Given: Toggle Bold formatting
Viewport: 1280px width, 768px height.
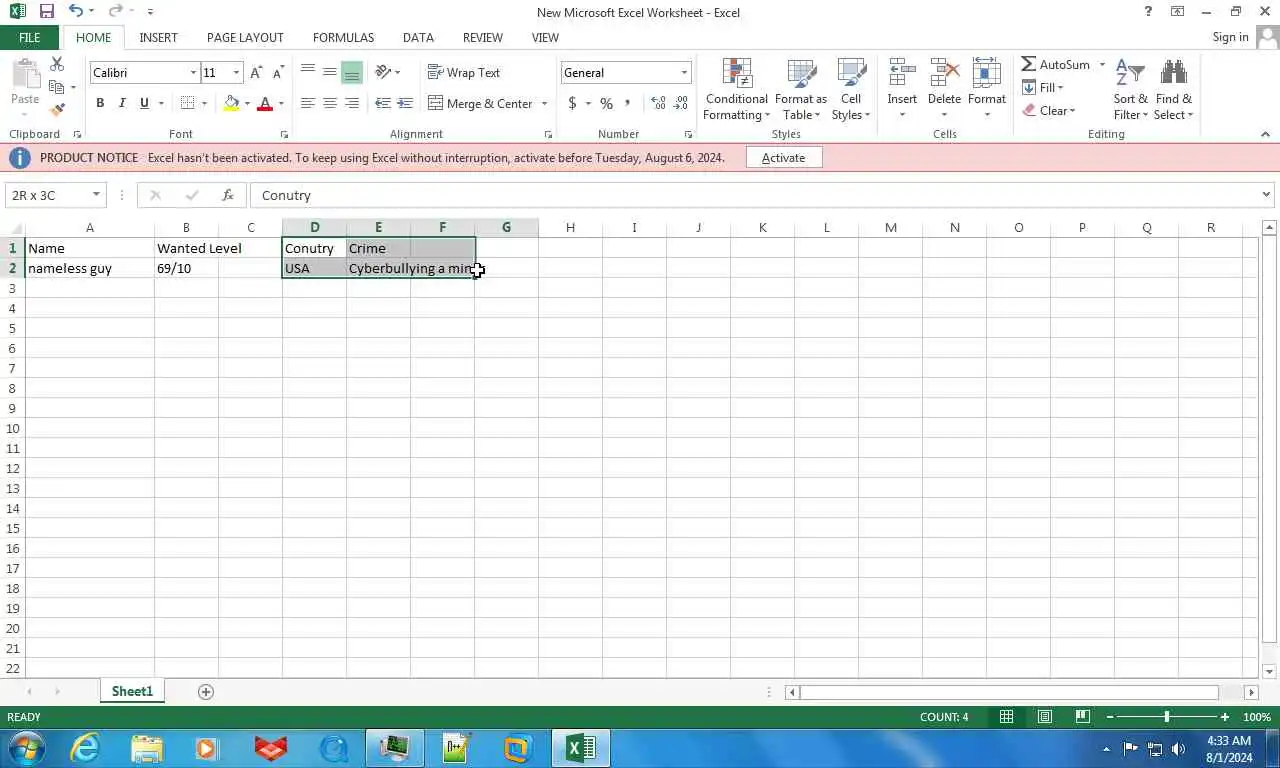Looking at the screenshot, I should (x=100, y=103).
